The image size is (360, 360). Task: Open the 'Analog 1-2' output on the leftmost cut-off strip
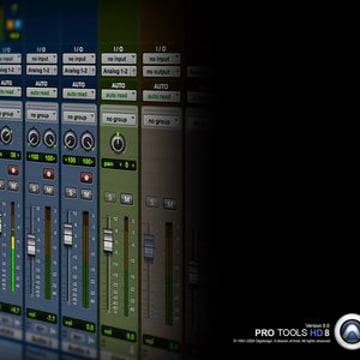[10, 70]
